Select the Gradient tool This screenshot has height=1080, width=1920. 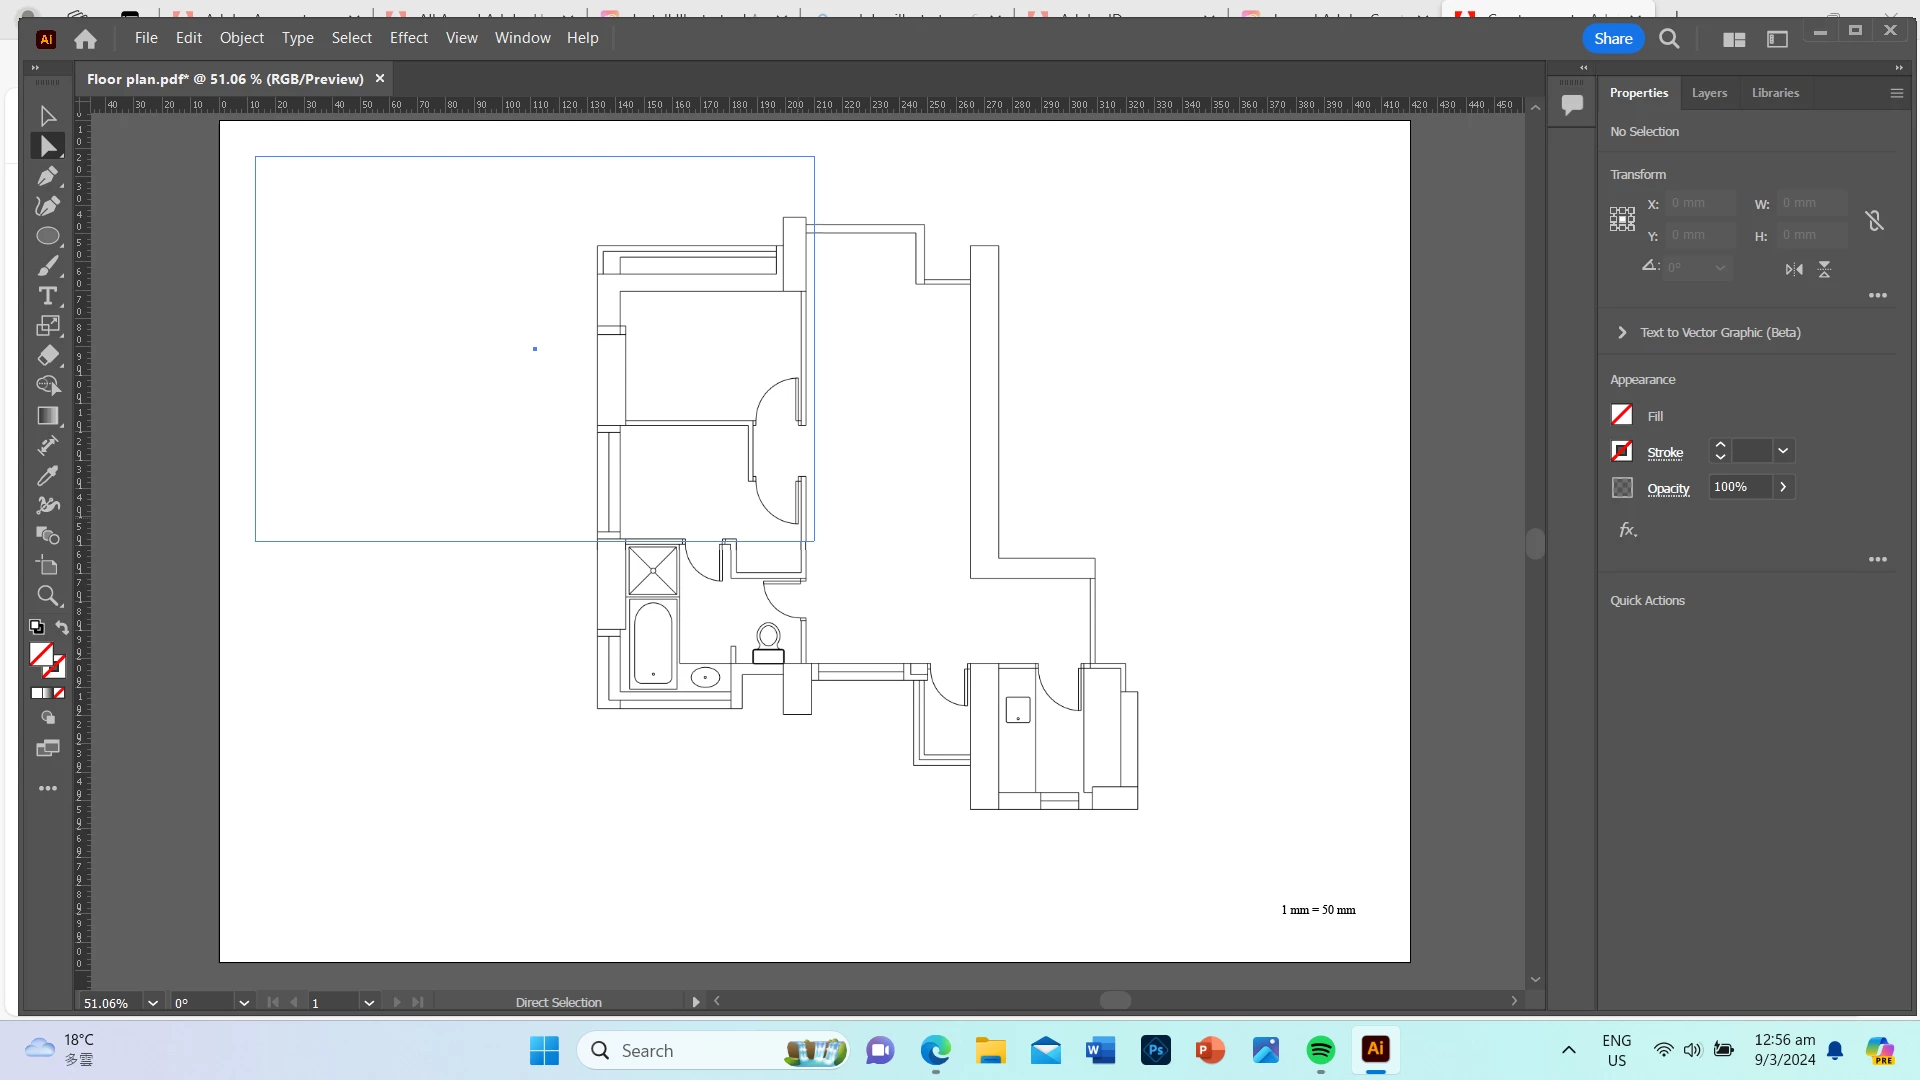click(x=47, y=416)
